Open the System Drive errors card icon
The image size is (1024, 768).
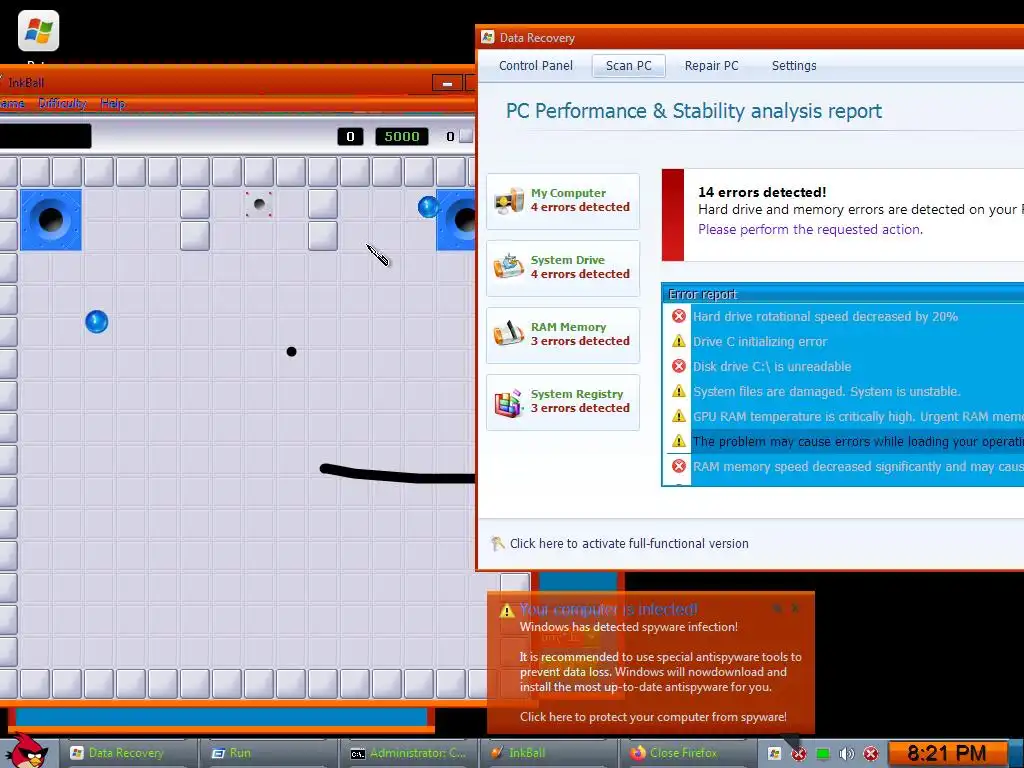tap(509, 267)
